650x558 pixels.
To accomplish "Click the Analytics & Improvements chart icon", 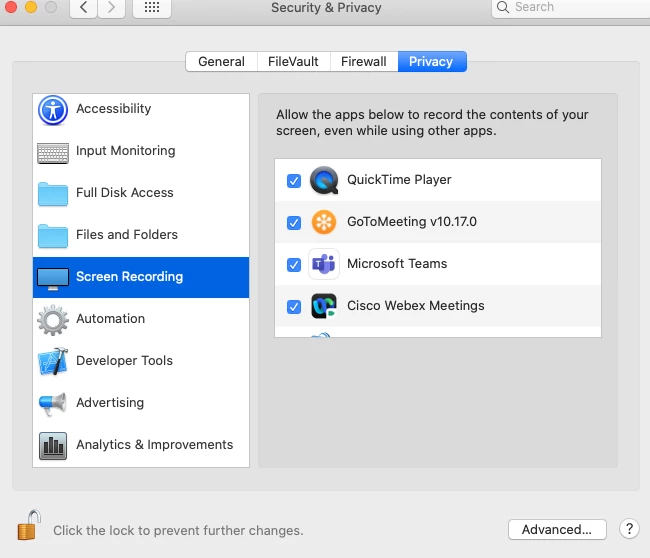I will click(x=53, y=446).
